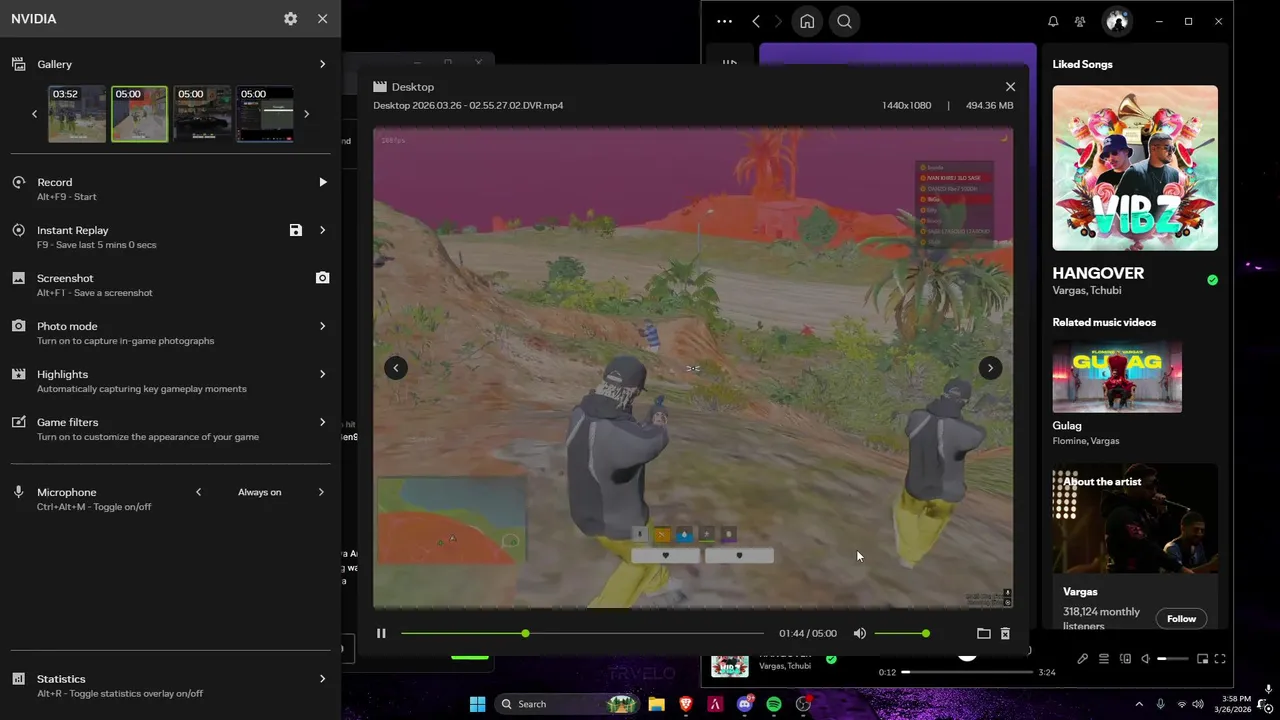Open Spotify lyrics microphone icon
The image size is (1280, 720).
tap(1082, 659)
